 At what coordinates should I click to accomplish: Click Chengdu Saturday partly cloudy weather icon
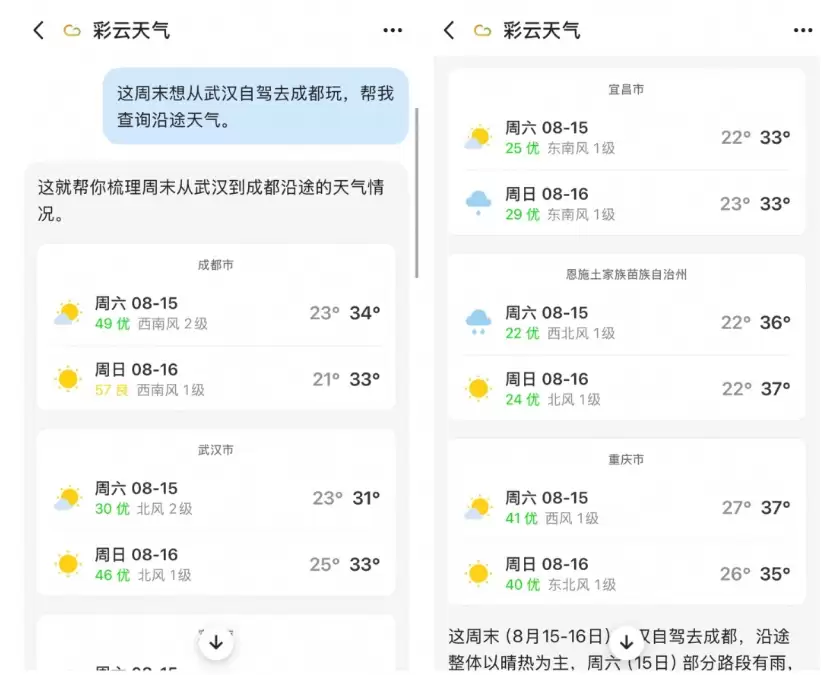tap(68, 313)
